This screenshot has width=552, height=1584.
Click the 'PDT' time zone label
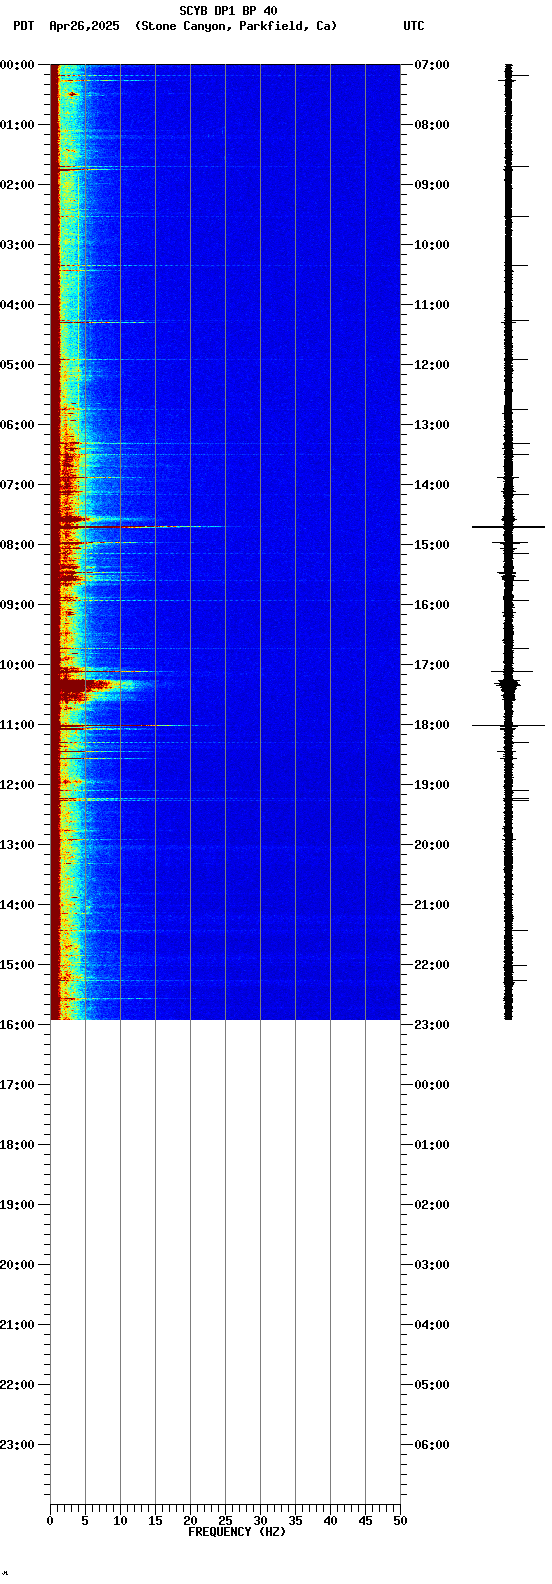point(23,26)
